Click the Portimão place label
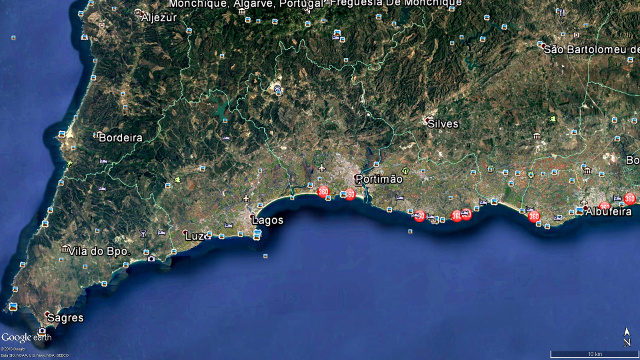This screenshot has height=360, width=640. [x=379, y=179]
